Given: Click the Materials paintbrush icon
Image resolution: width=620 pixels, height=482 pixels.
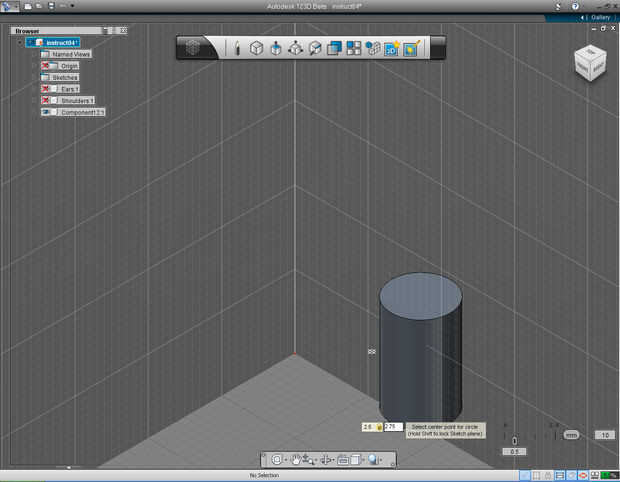Looking at the screenshot, I should pos(411,48).
